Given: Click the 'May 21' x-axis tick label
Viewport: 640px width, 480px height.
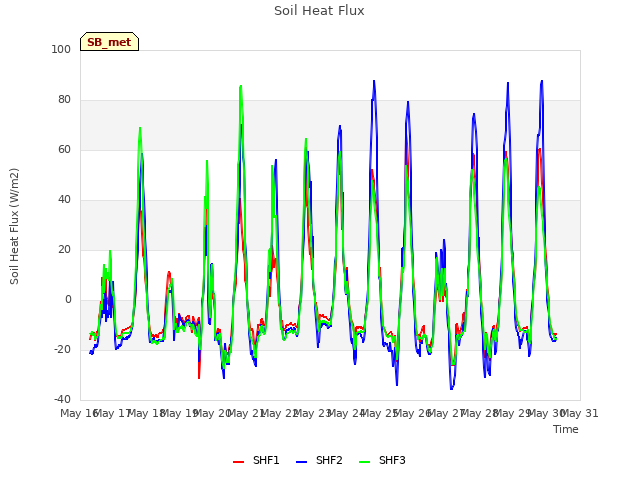Looking at the screenshot, I should pyautogui.click(x=246, y=413).
